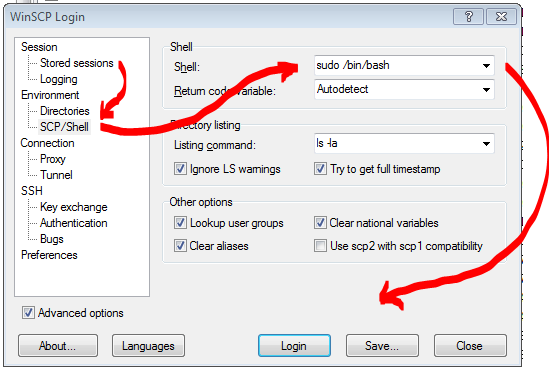Open Directories settings page

click(x=65, y=111)
